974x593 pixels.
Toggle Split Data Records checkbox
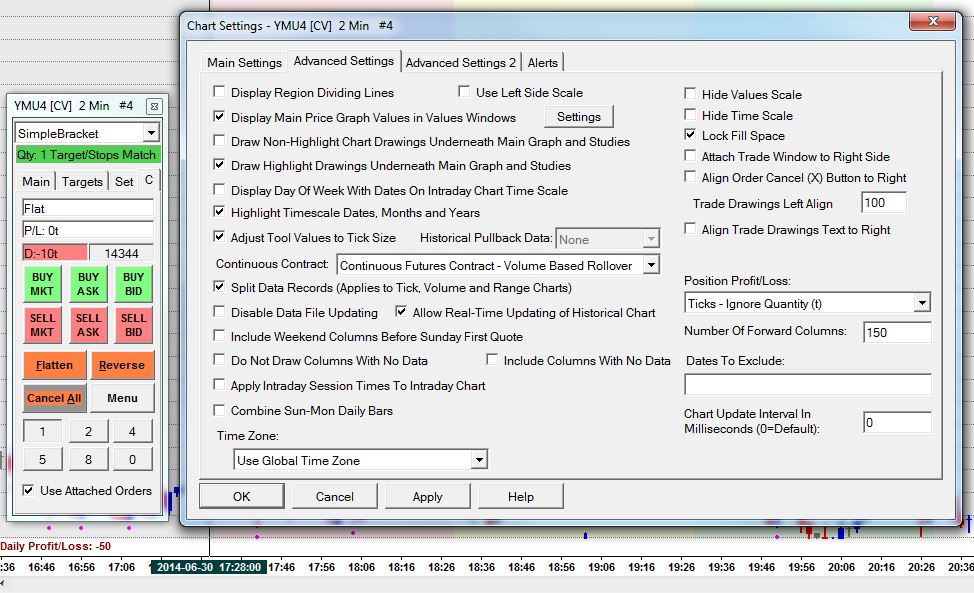click(219, 287)
